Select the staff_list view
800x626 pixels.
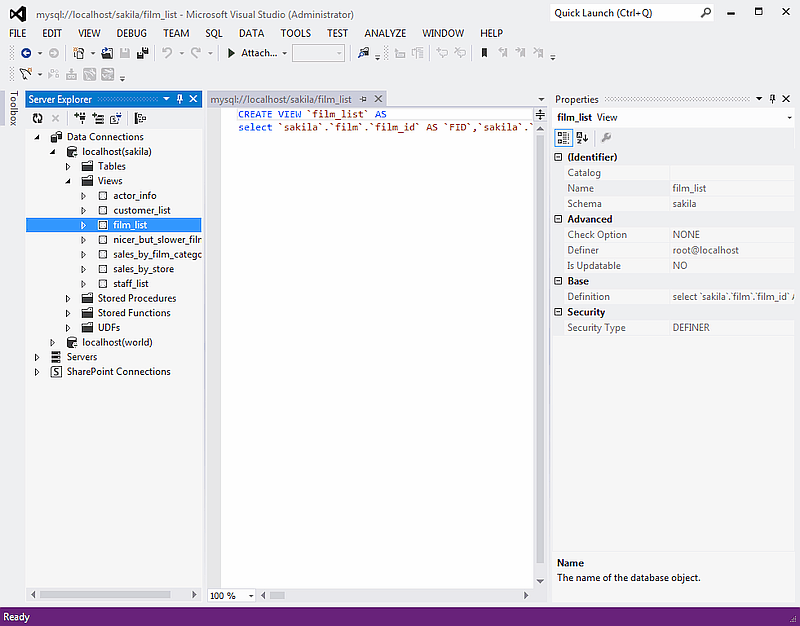[x=131, y=284]
